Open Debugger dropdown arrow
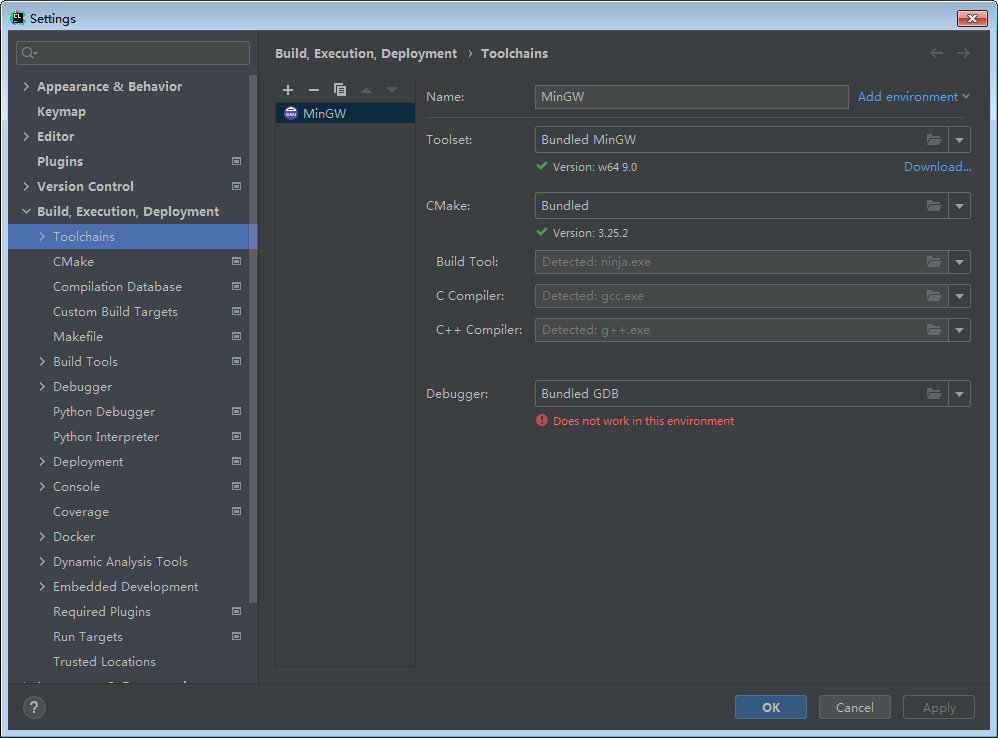The image size is (998, 738). (x=959, y=394)
